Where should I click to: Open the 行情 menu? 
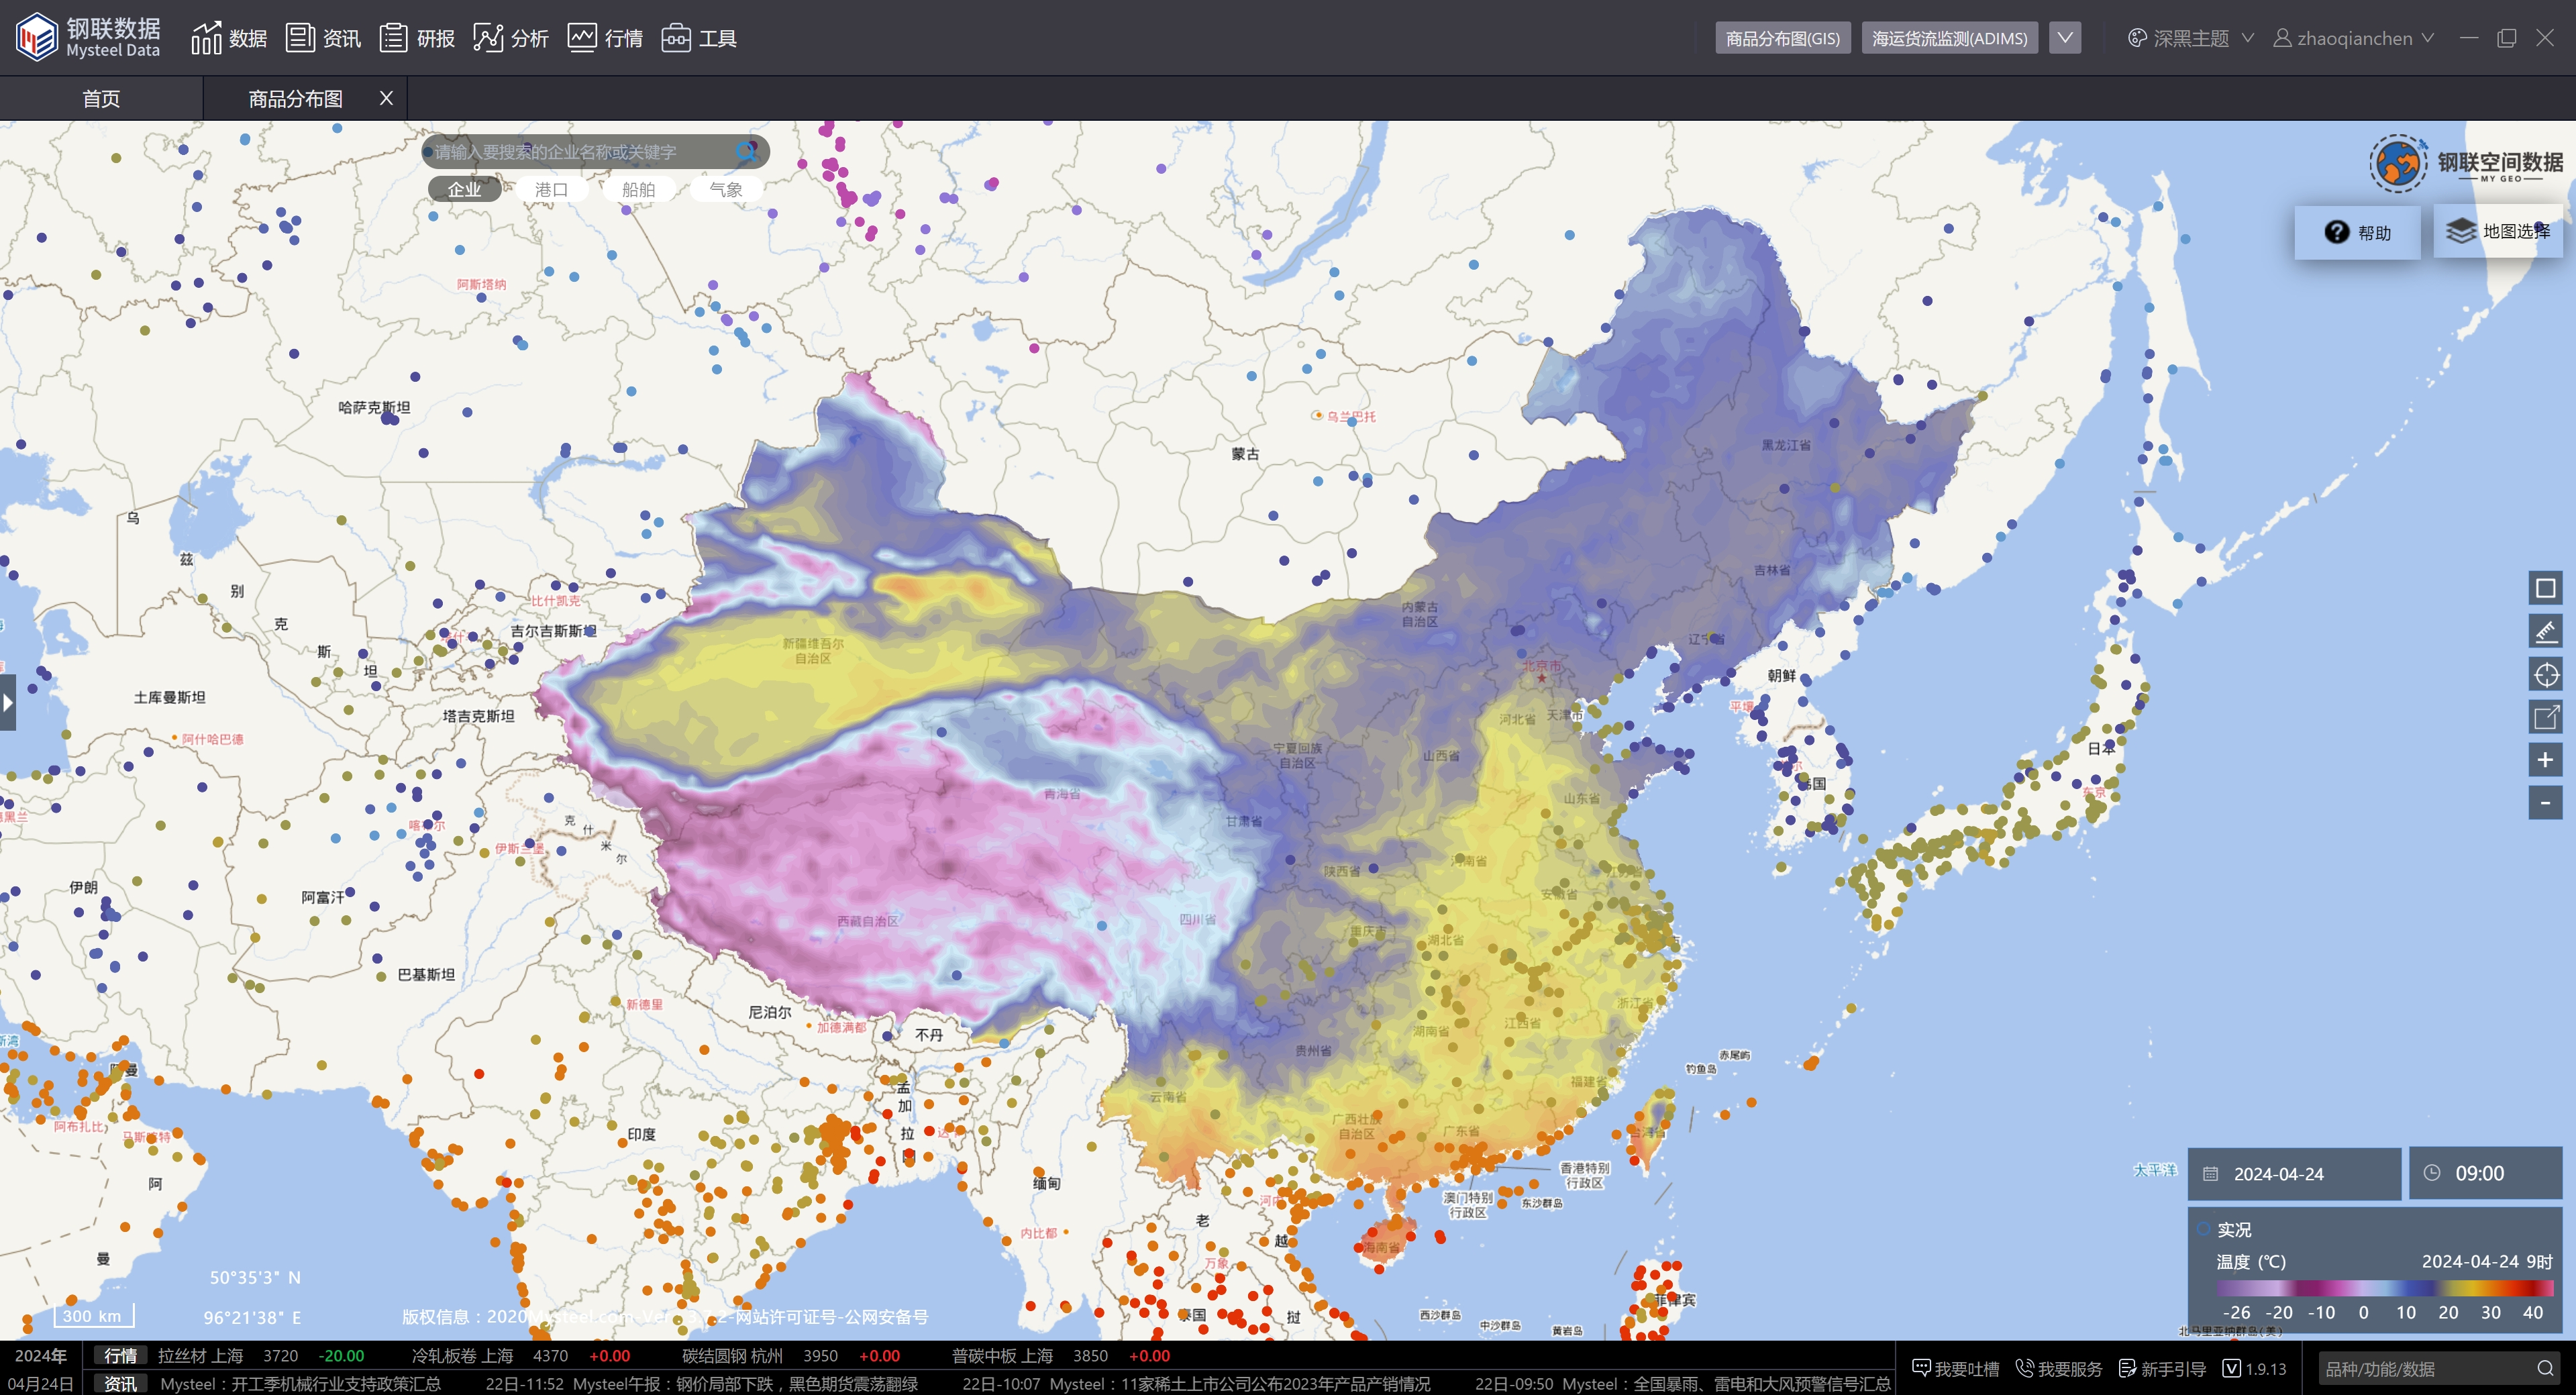[605, 38]
